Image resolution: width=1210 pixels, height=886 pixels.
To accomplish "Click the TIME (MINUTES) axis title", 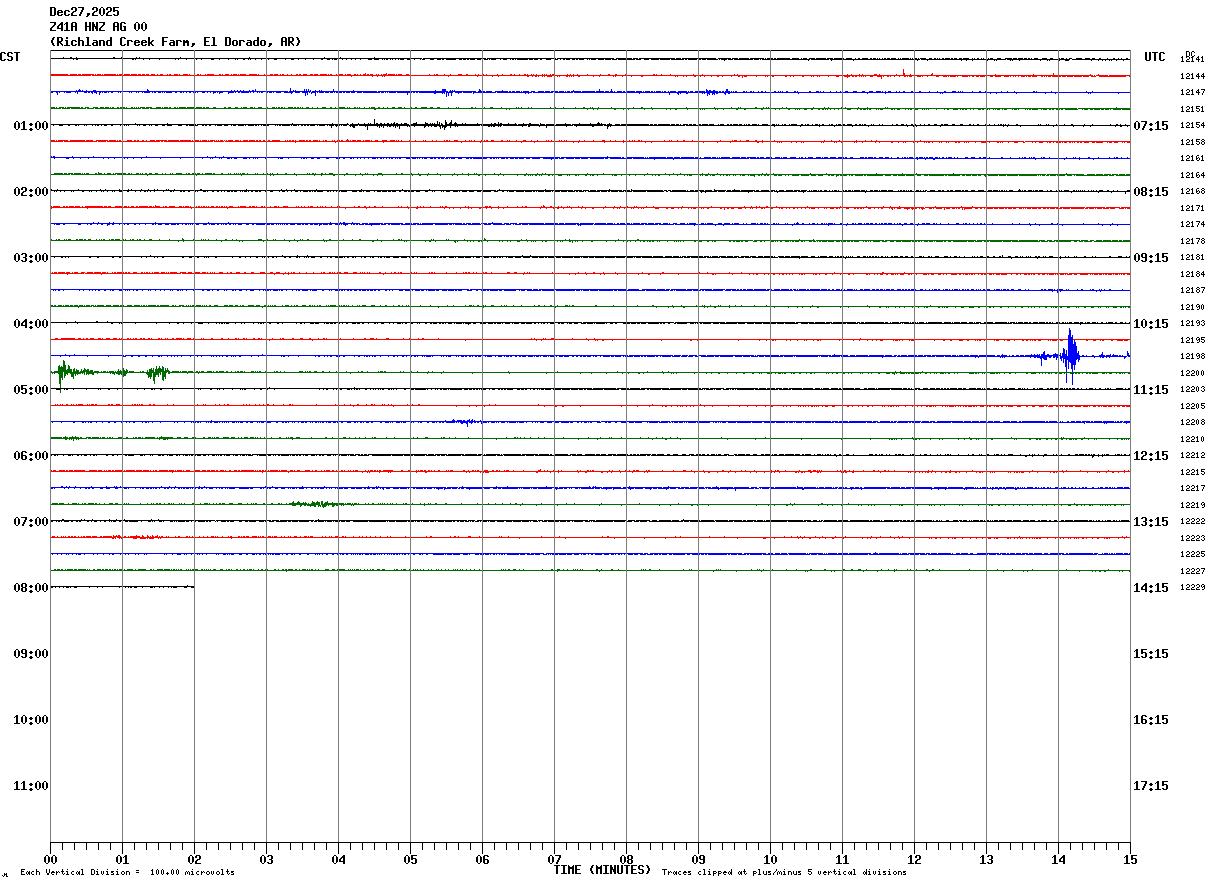I will (x=602, y=870).
